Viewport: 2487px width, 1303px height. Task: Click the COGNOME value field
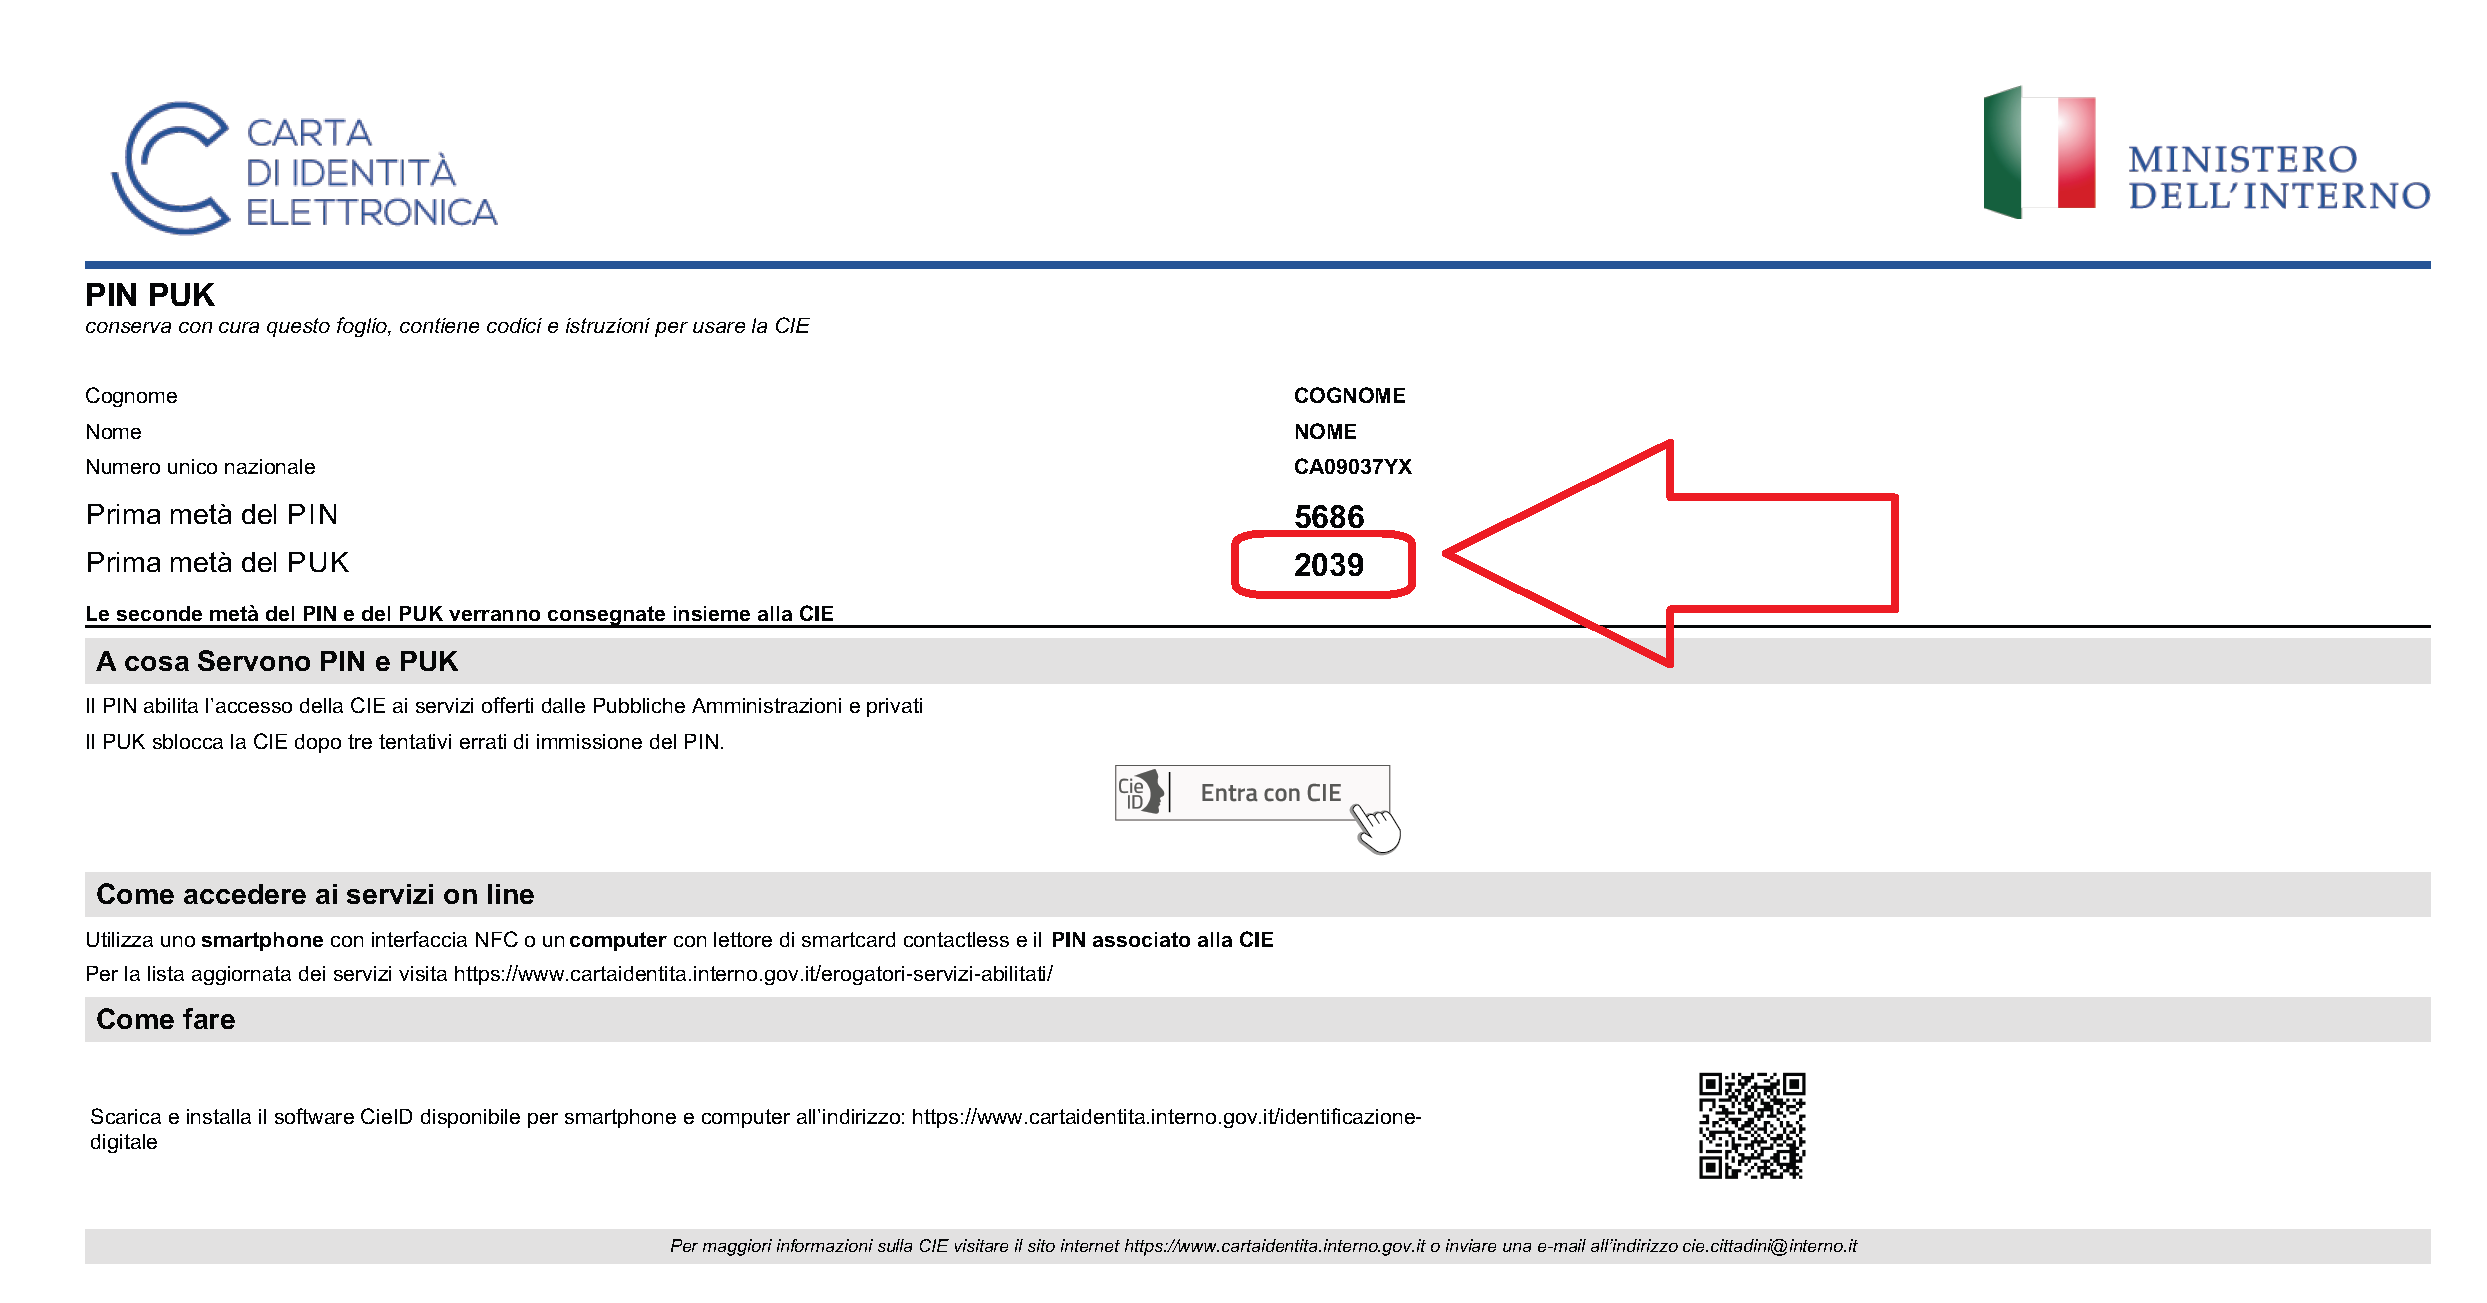click(x=1349, y=396)
